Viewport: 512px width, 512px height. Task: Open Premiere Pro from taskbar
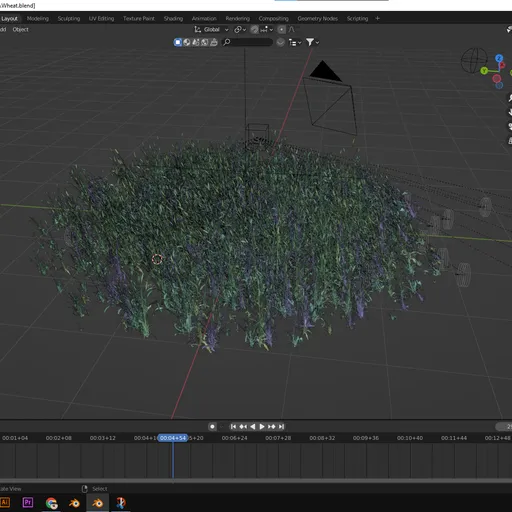point(28,502)
